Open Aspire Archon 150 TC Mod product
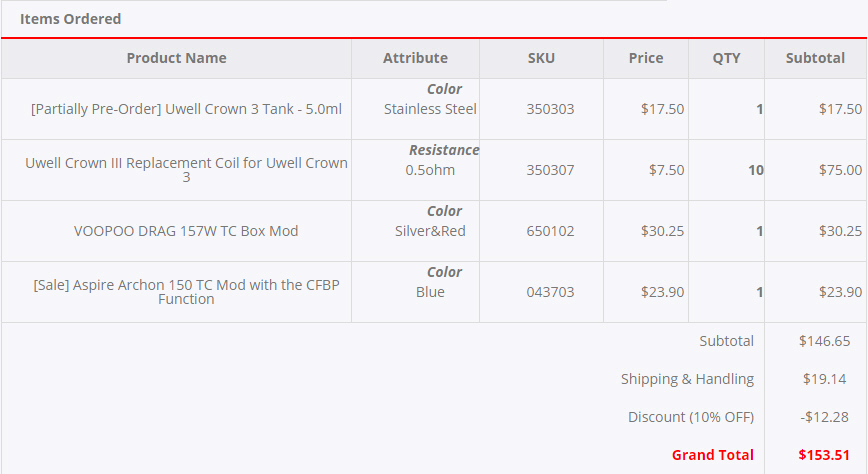 pos(186,292)
